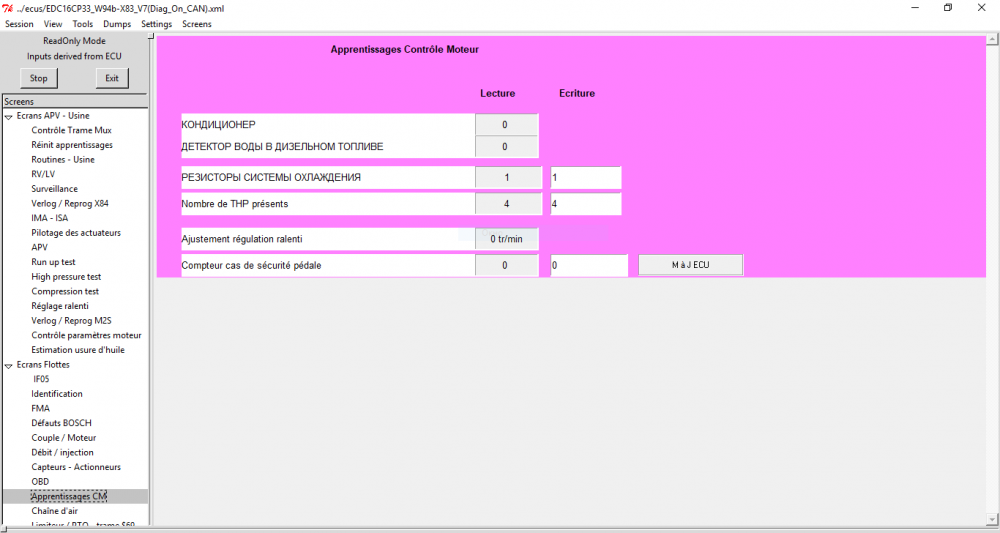Click КОНДИЦИОНЕР read value

(x=506, y=124)
